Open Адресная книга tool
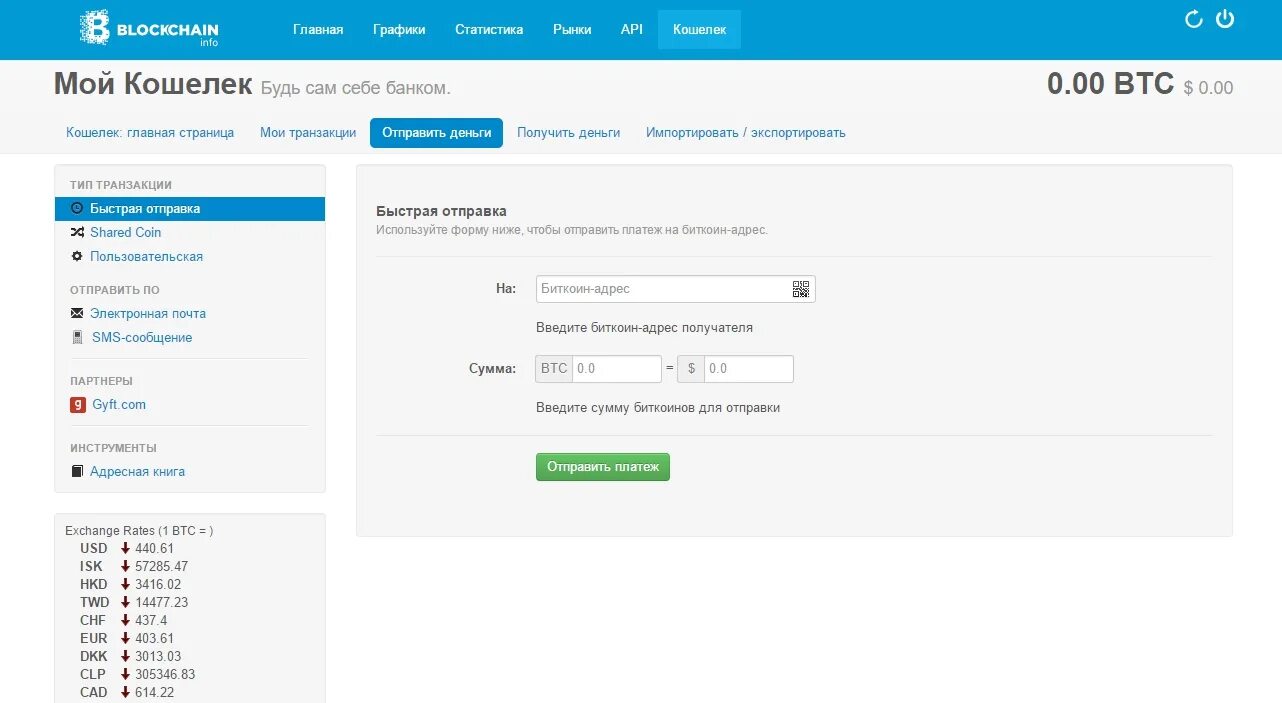The height and width of the screenshot is (703, 1282). (x=137, y=471)
